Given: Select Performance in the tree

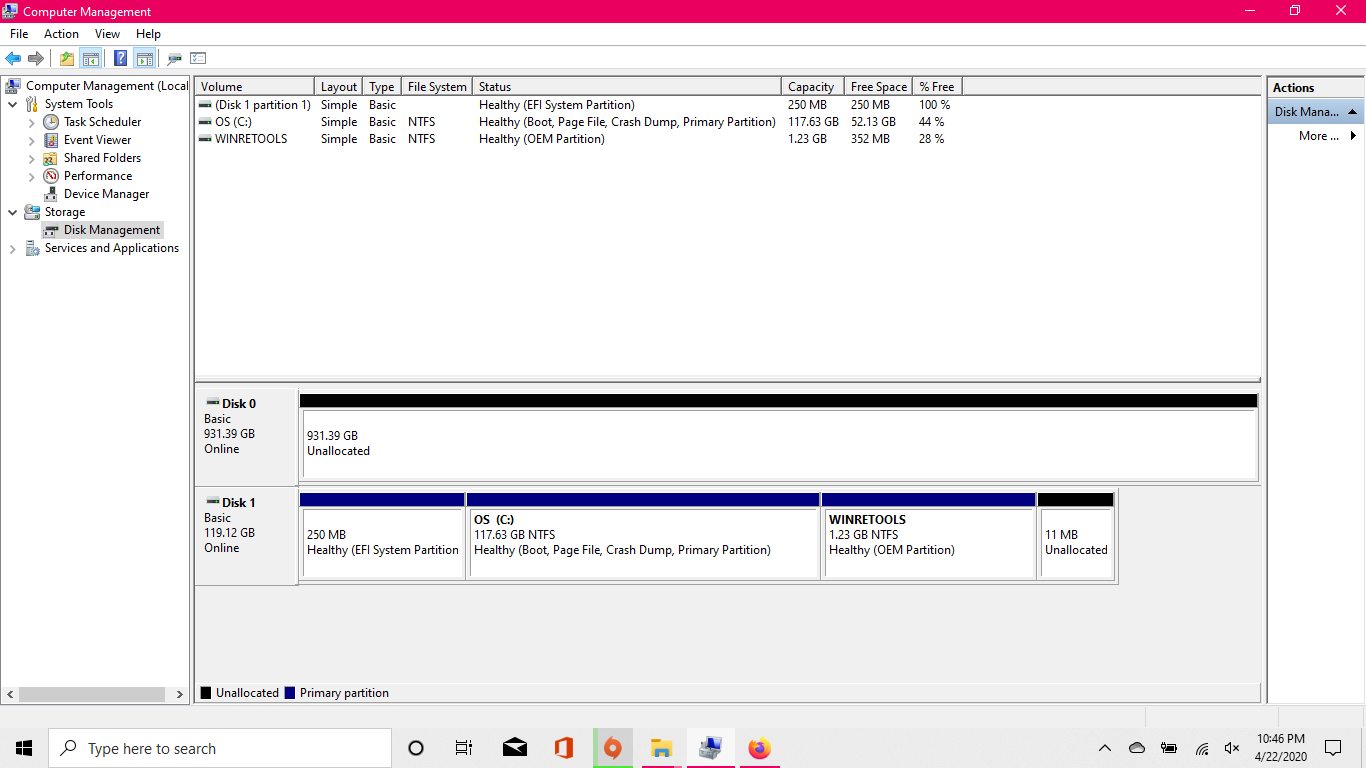Looking at the screenshot, I should coord(98,176).
